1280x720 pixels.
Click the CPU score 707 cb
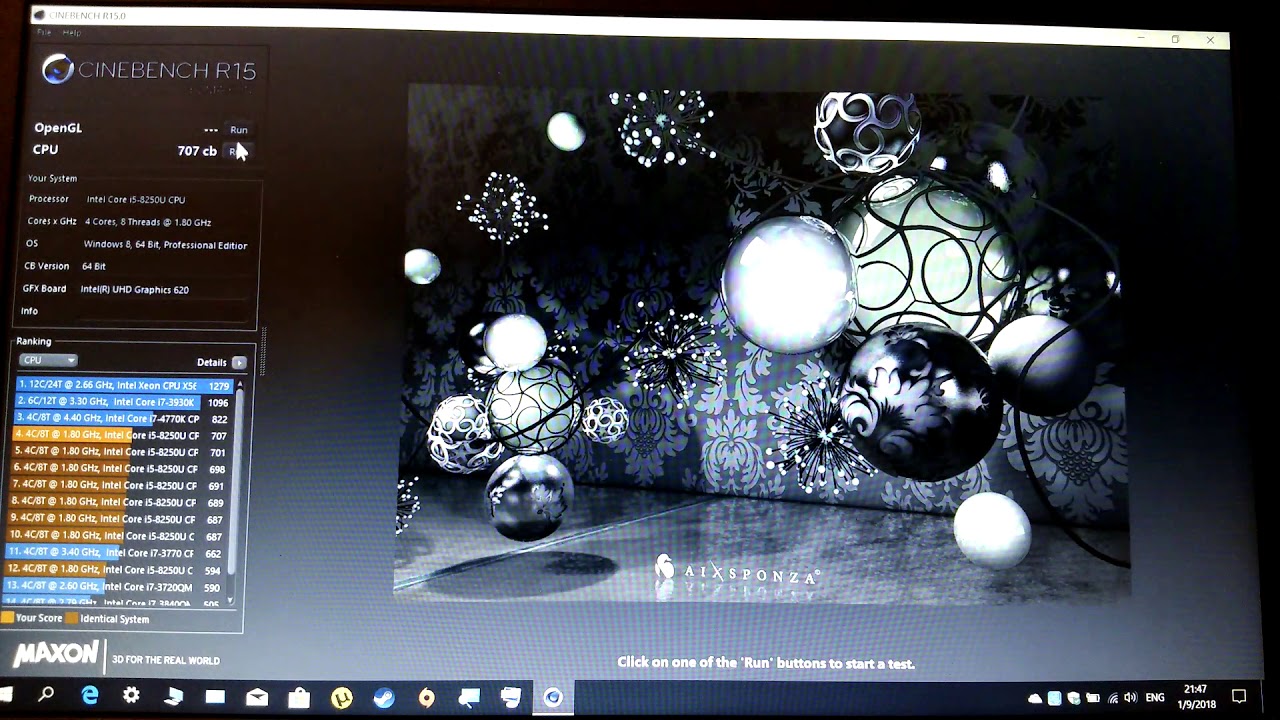coord(197,151)
